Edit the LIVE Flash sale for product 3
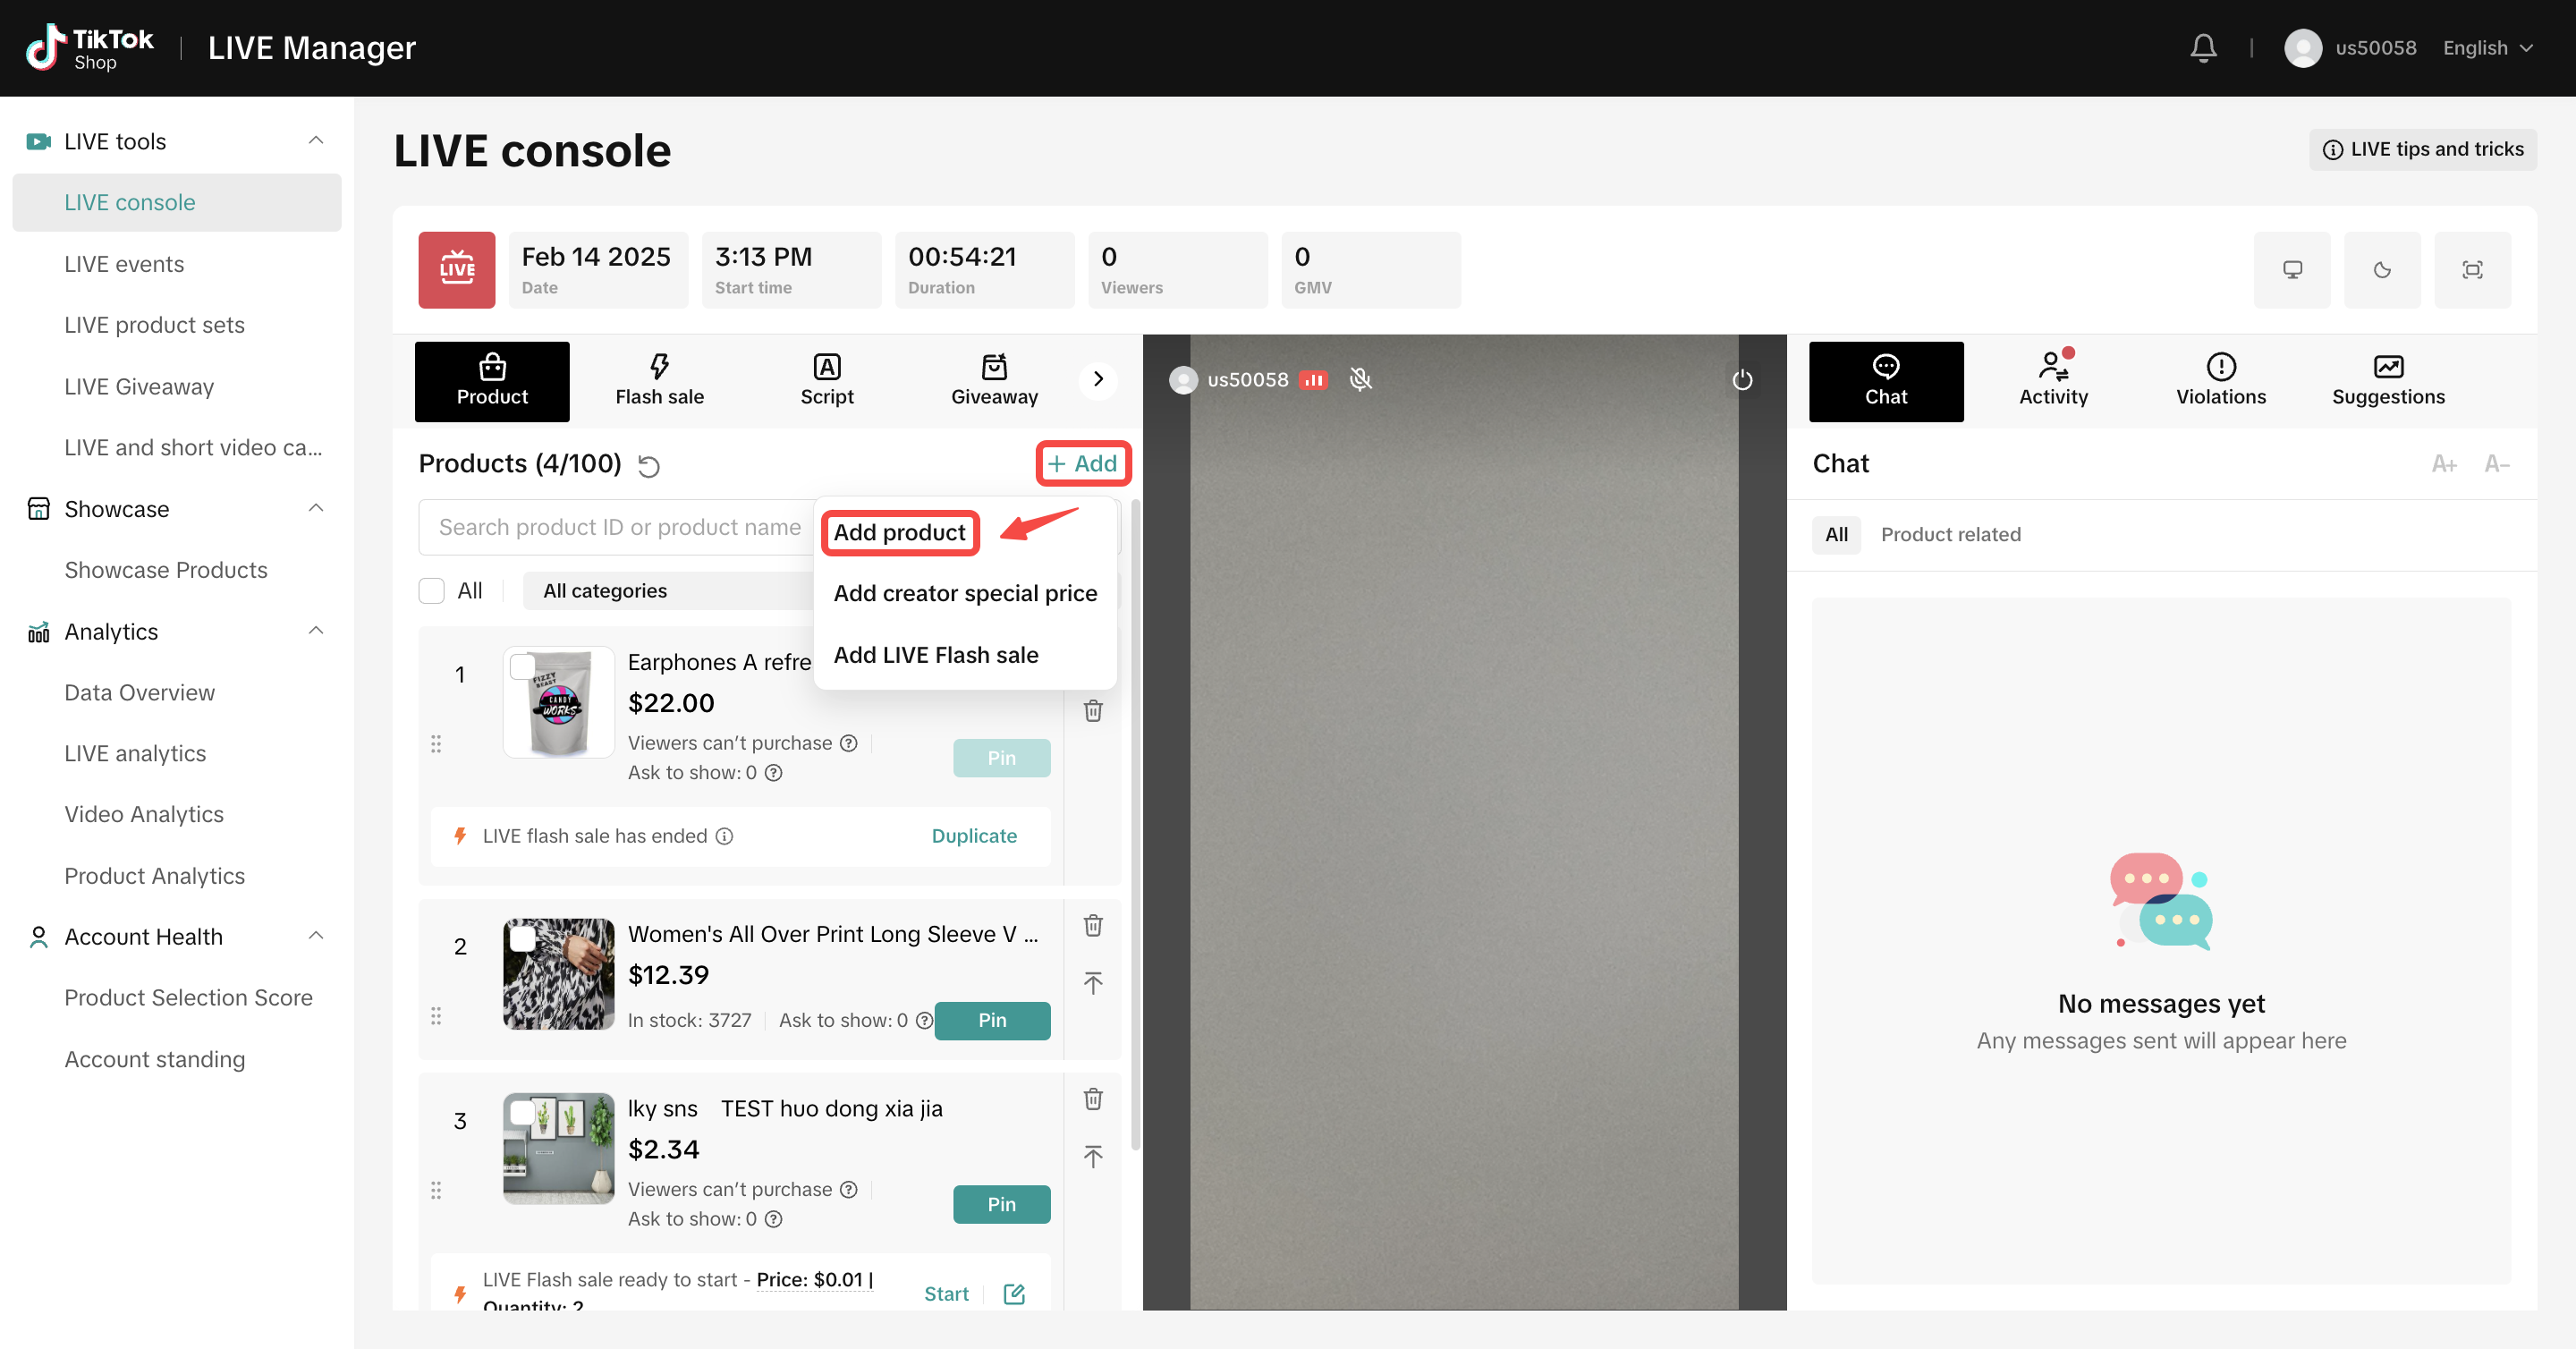 [1014, 1294]
